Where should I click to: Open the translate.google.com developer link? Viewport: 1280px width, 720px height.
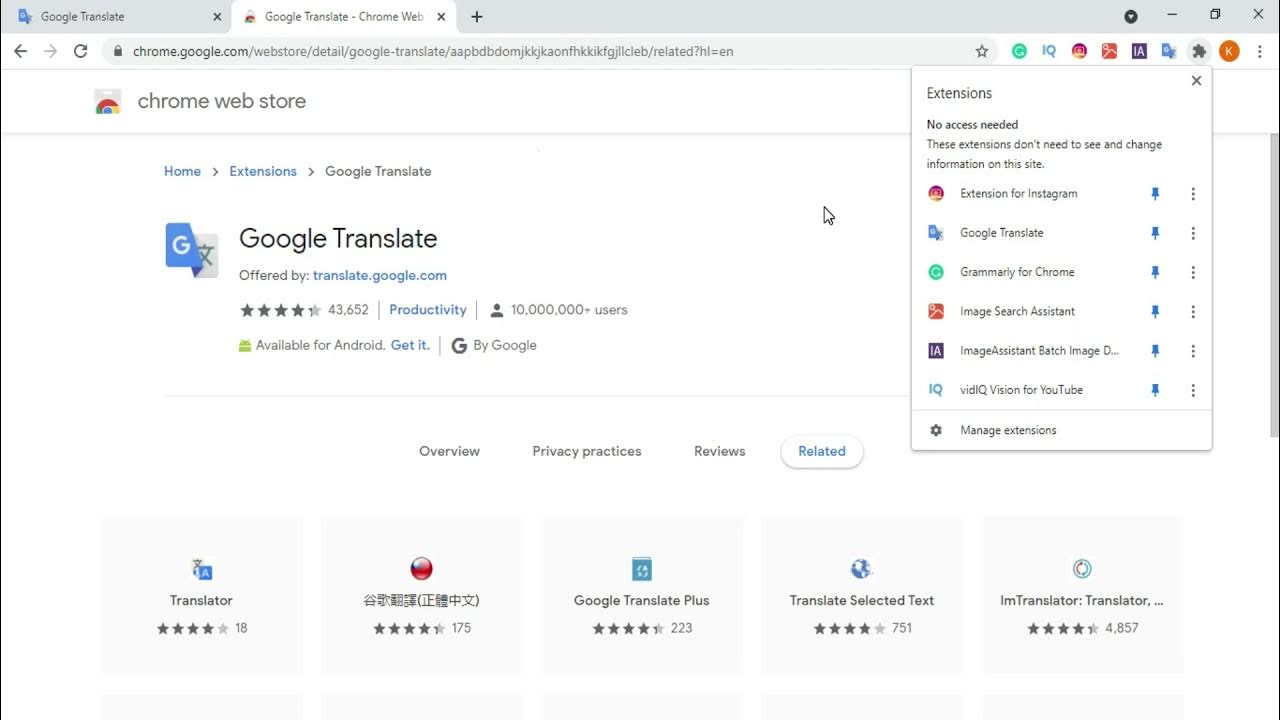[x=380, y=275]
